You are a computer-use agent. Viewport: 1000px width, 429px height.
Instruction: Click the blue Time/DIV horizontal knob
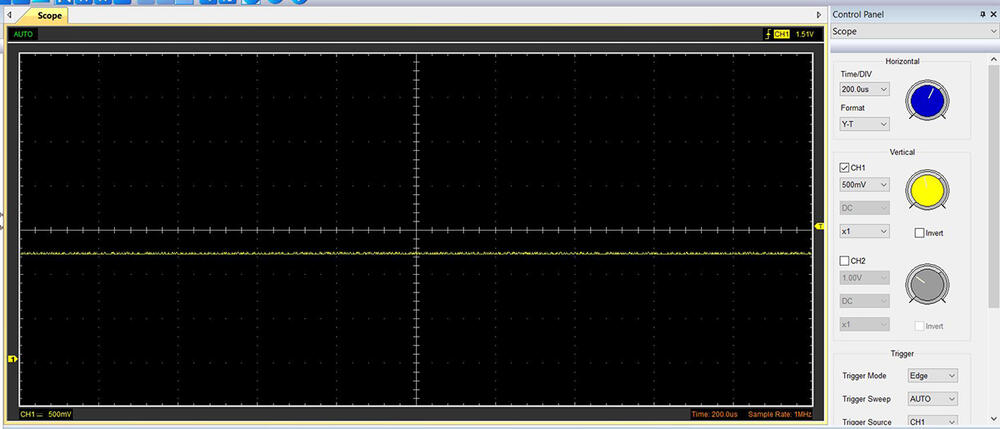[x=926, y=99]
